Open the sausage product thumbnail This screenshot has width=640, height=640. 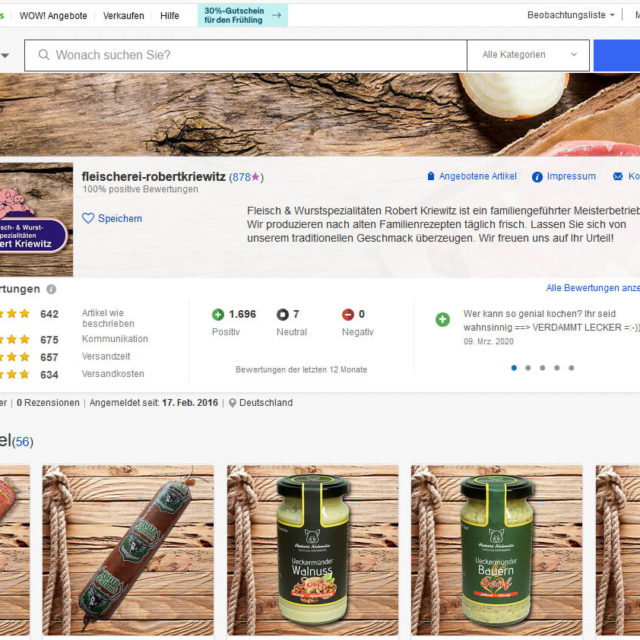128,550
